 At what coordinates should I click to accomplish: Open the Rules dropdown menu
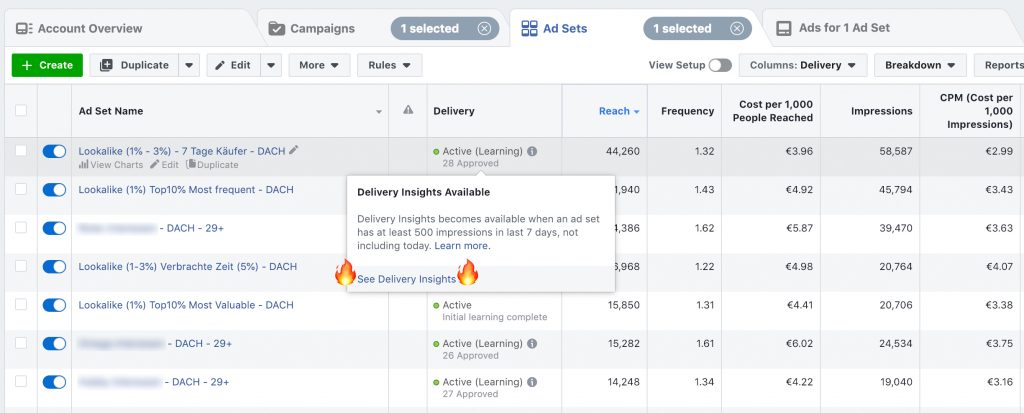389,65
